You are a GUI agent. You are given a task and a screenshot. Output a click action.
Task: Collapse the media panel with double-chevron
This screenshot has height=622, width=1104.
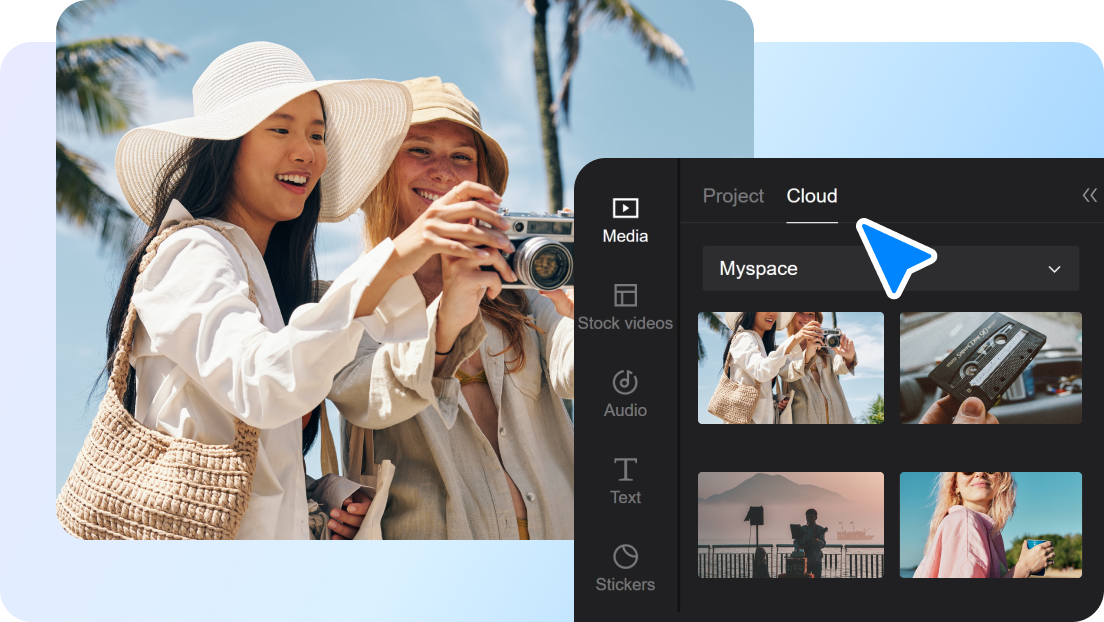point(1089,195)
